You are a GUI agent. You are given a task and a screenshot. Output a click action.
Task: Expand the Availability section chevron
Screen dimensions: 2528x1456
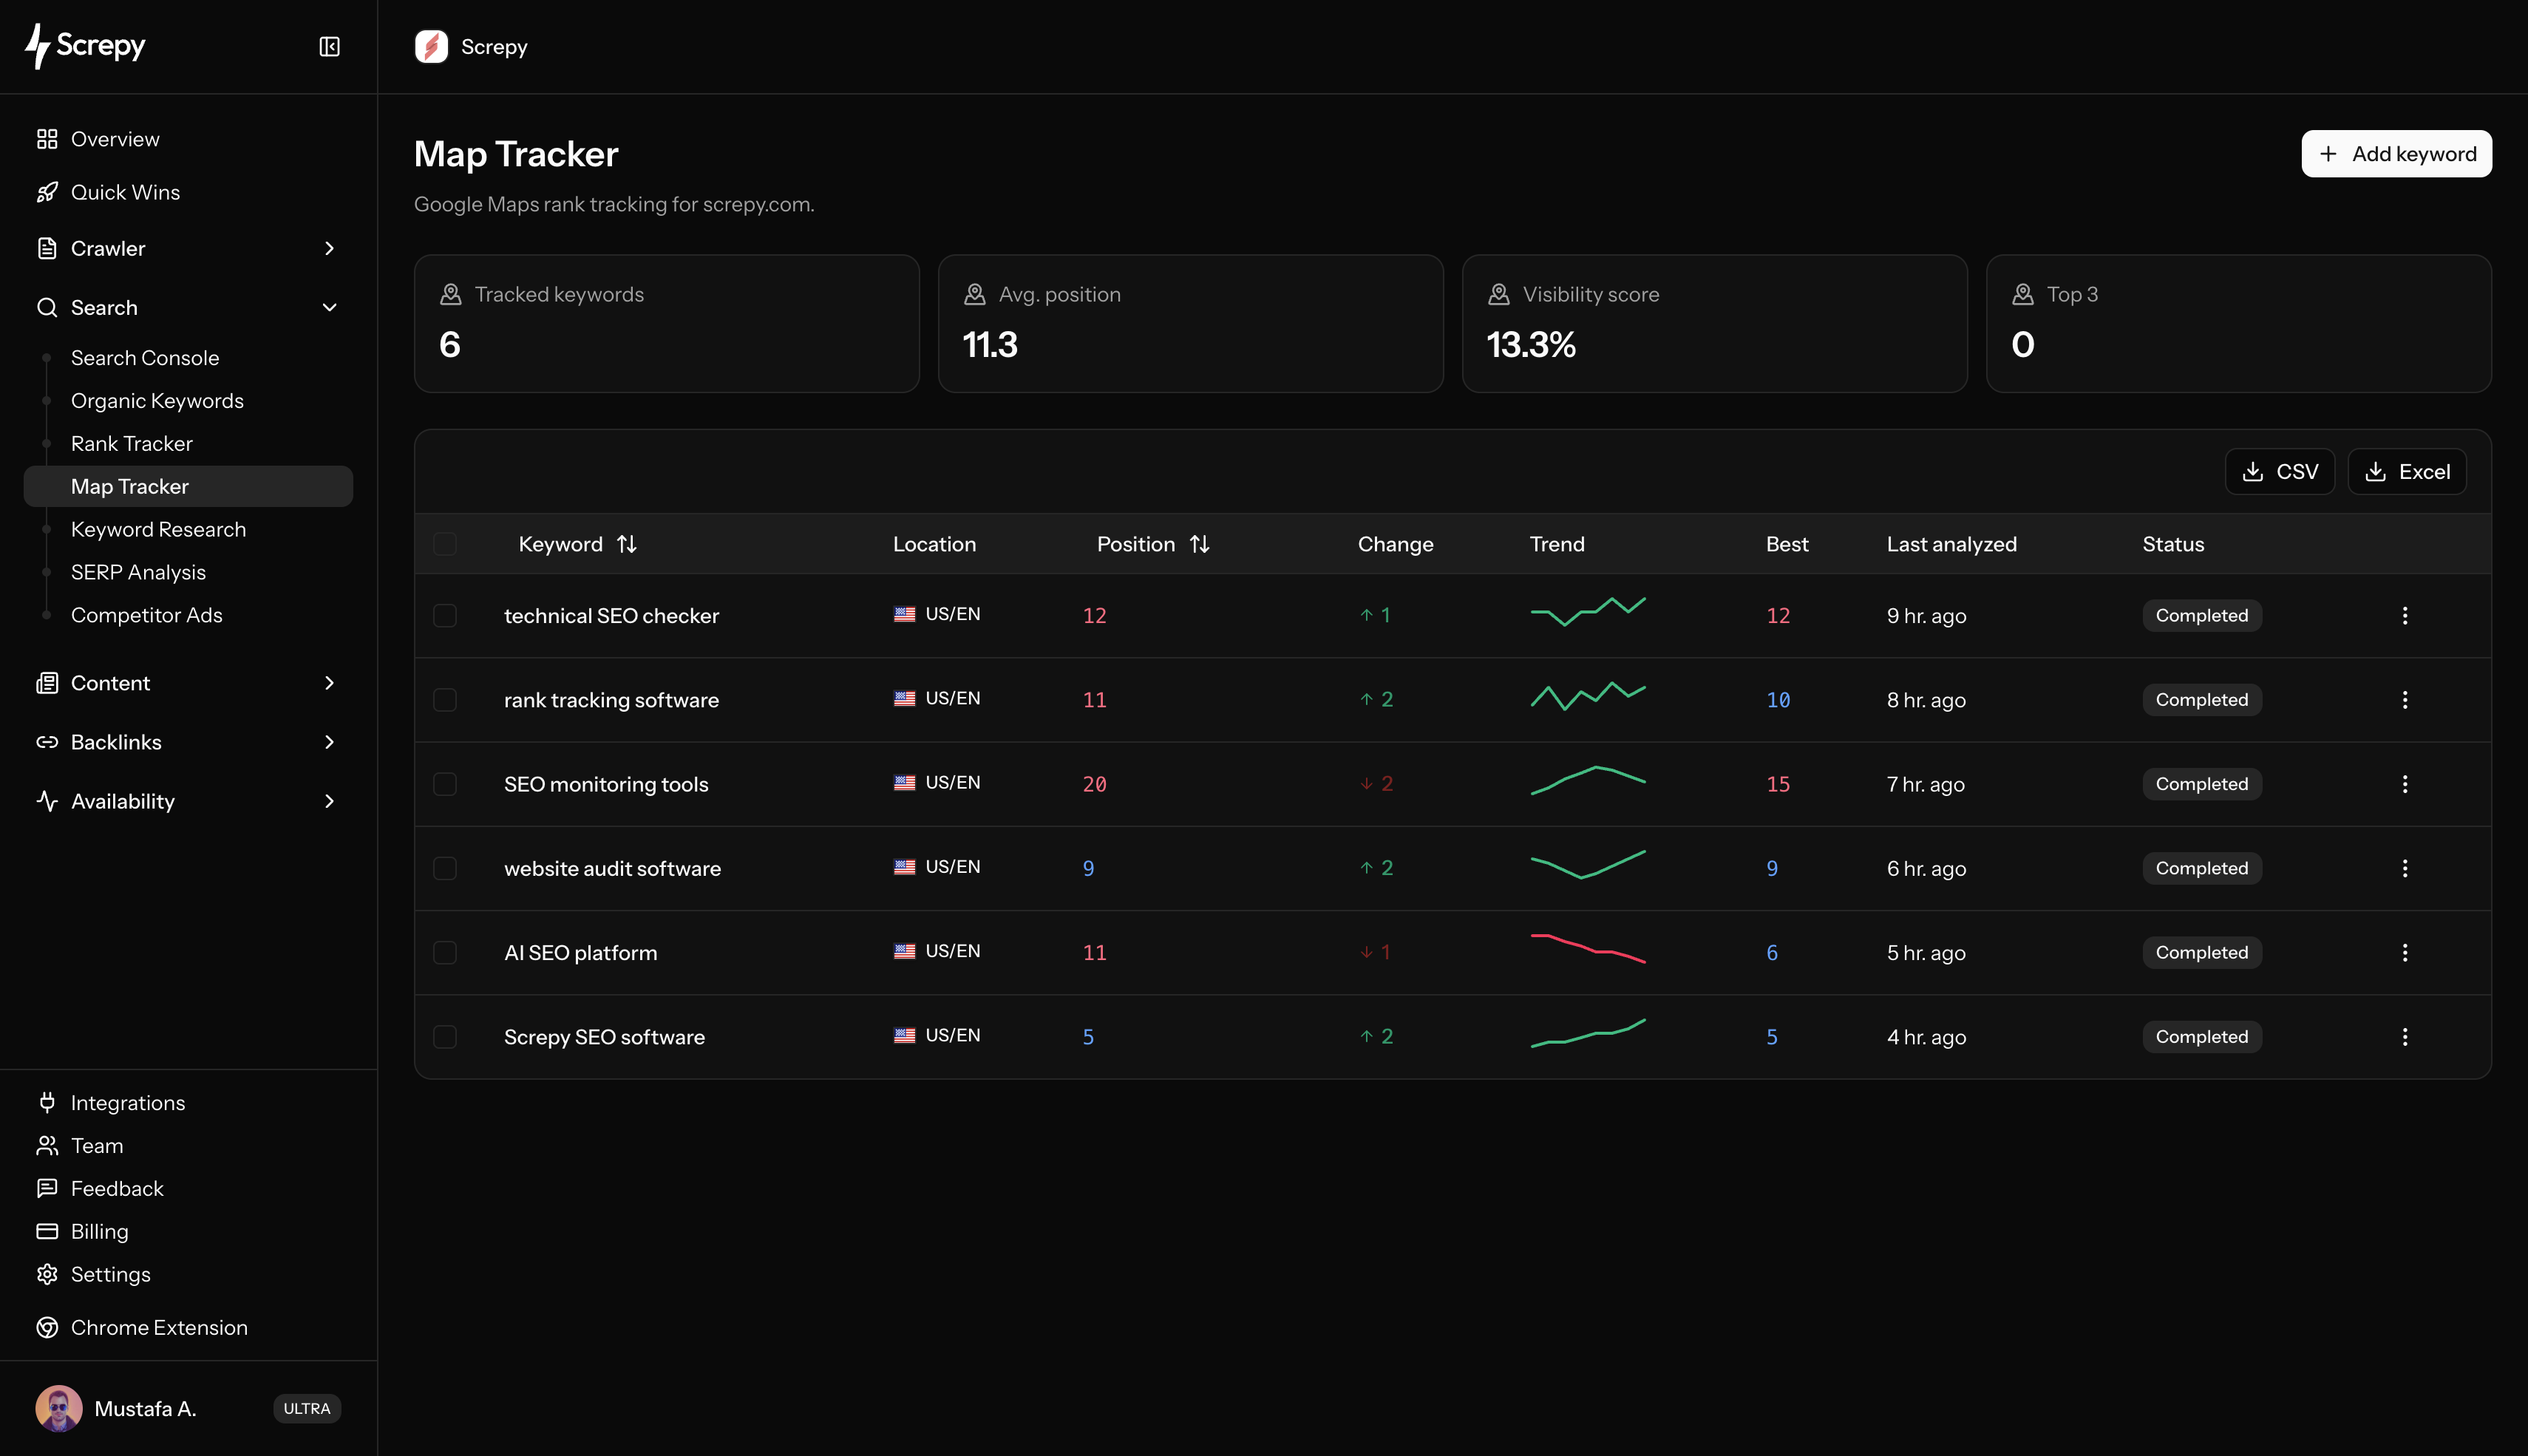[329, 801]
